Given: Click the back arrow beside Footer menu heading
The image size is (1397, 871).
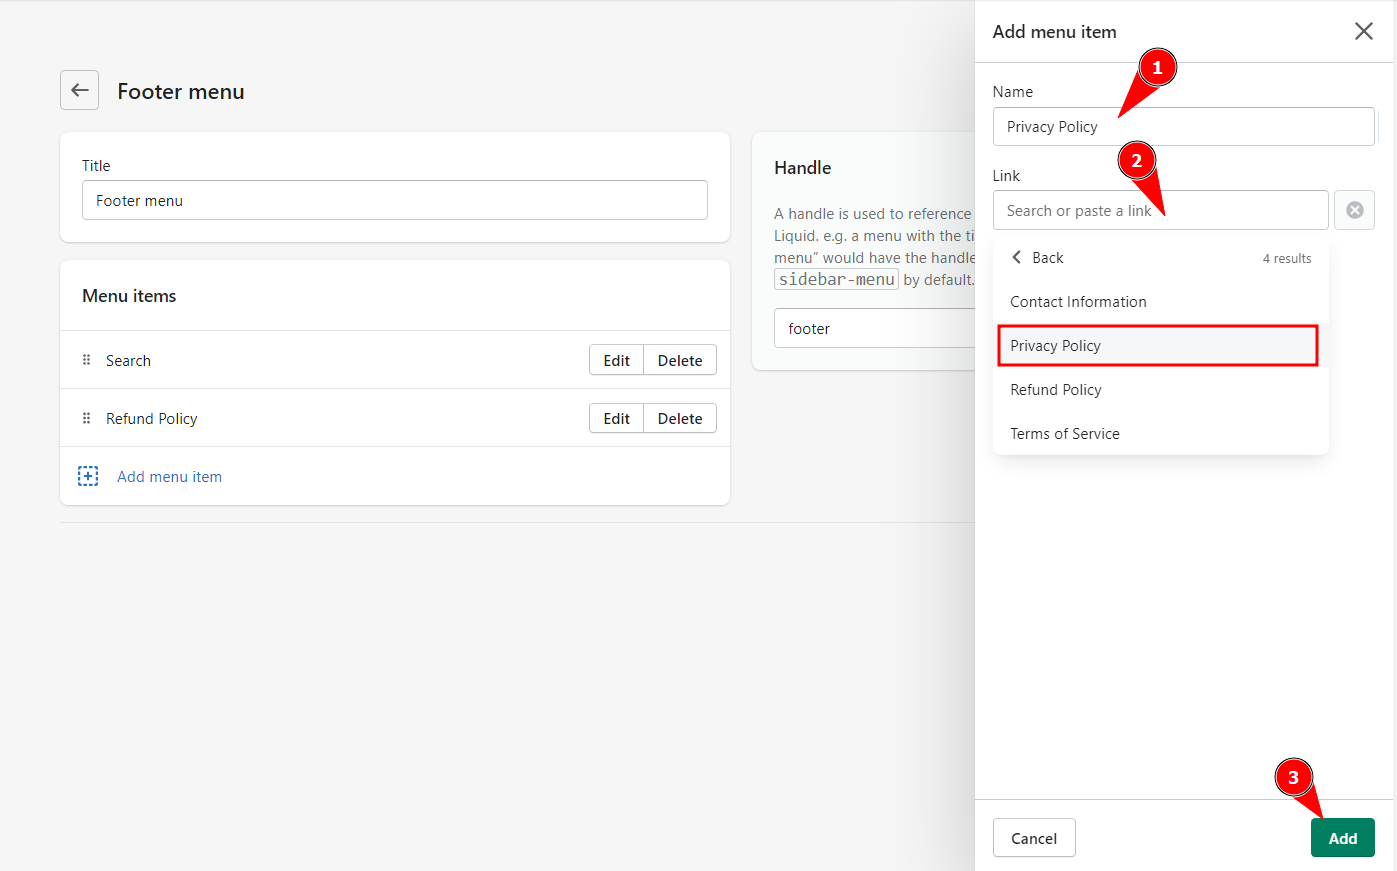Looking at the screenshot, I should [x=79, y=90].
